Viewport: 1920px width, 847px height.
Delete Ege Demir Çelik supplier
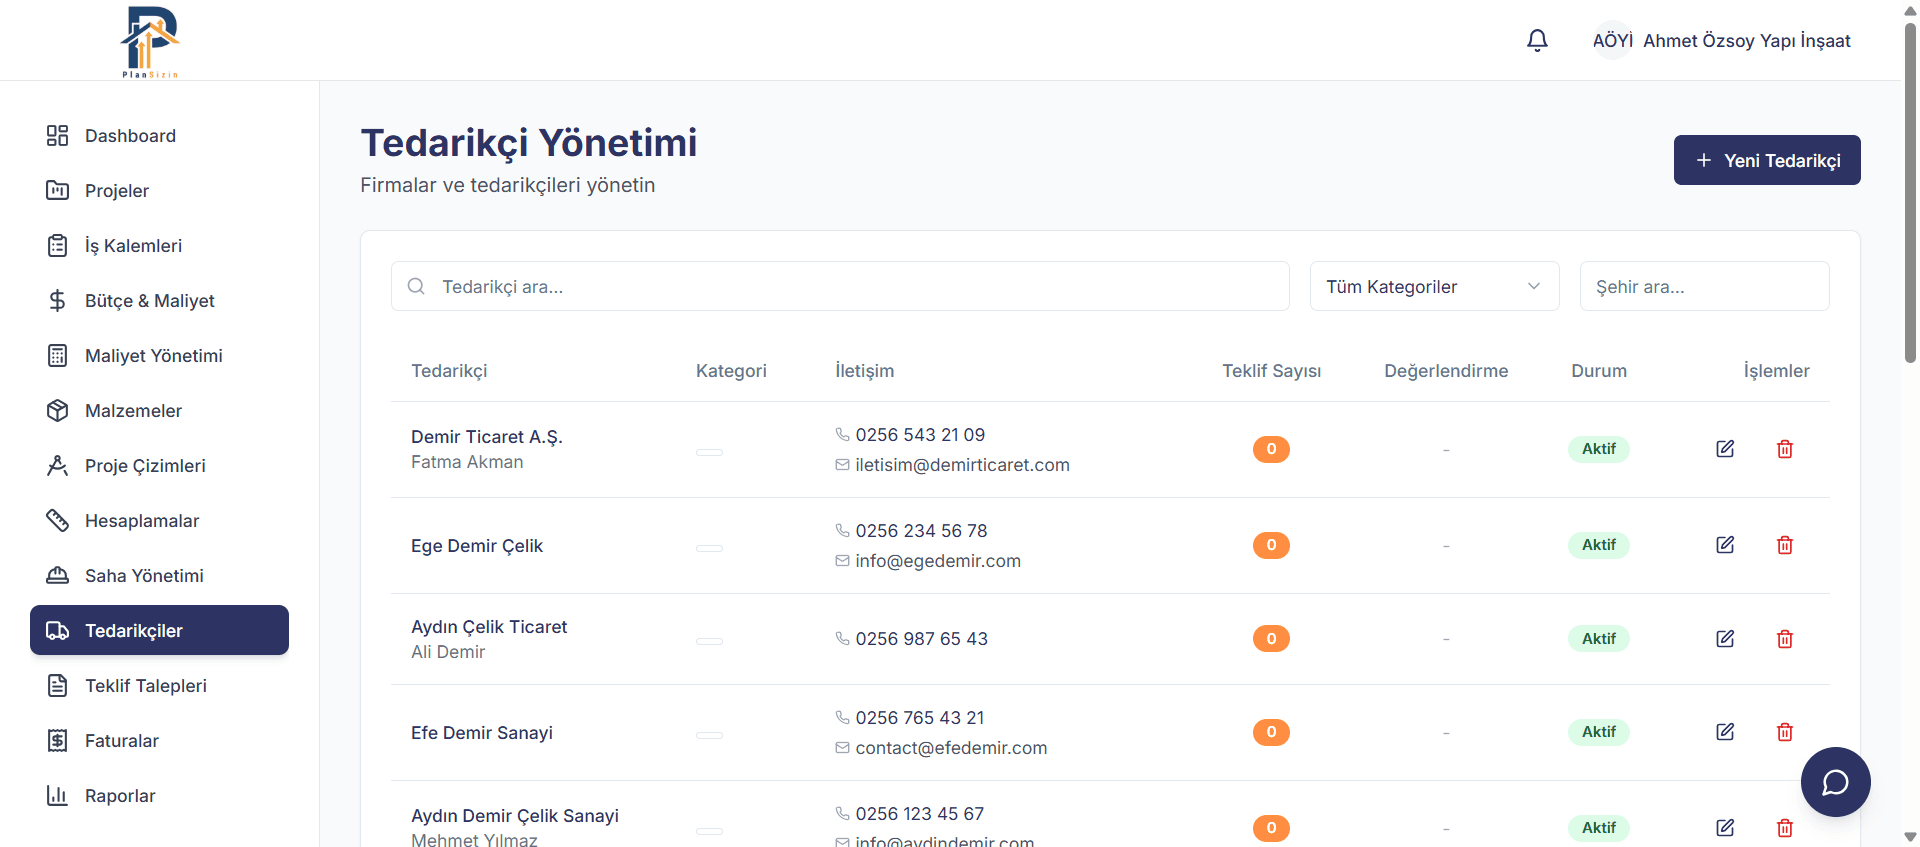coord(1785,545)
